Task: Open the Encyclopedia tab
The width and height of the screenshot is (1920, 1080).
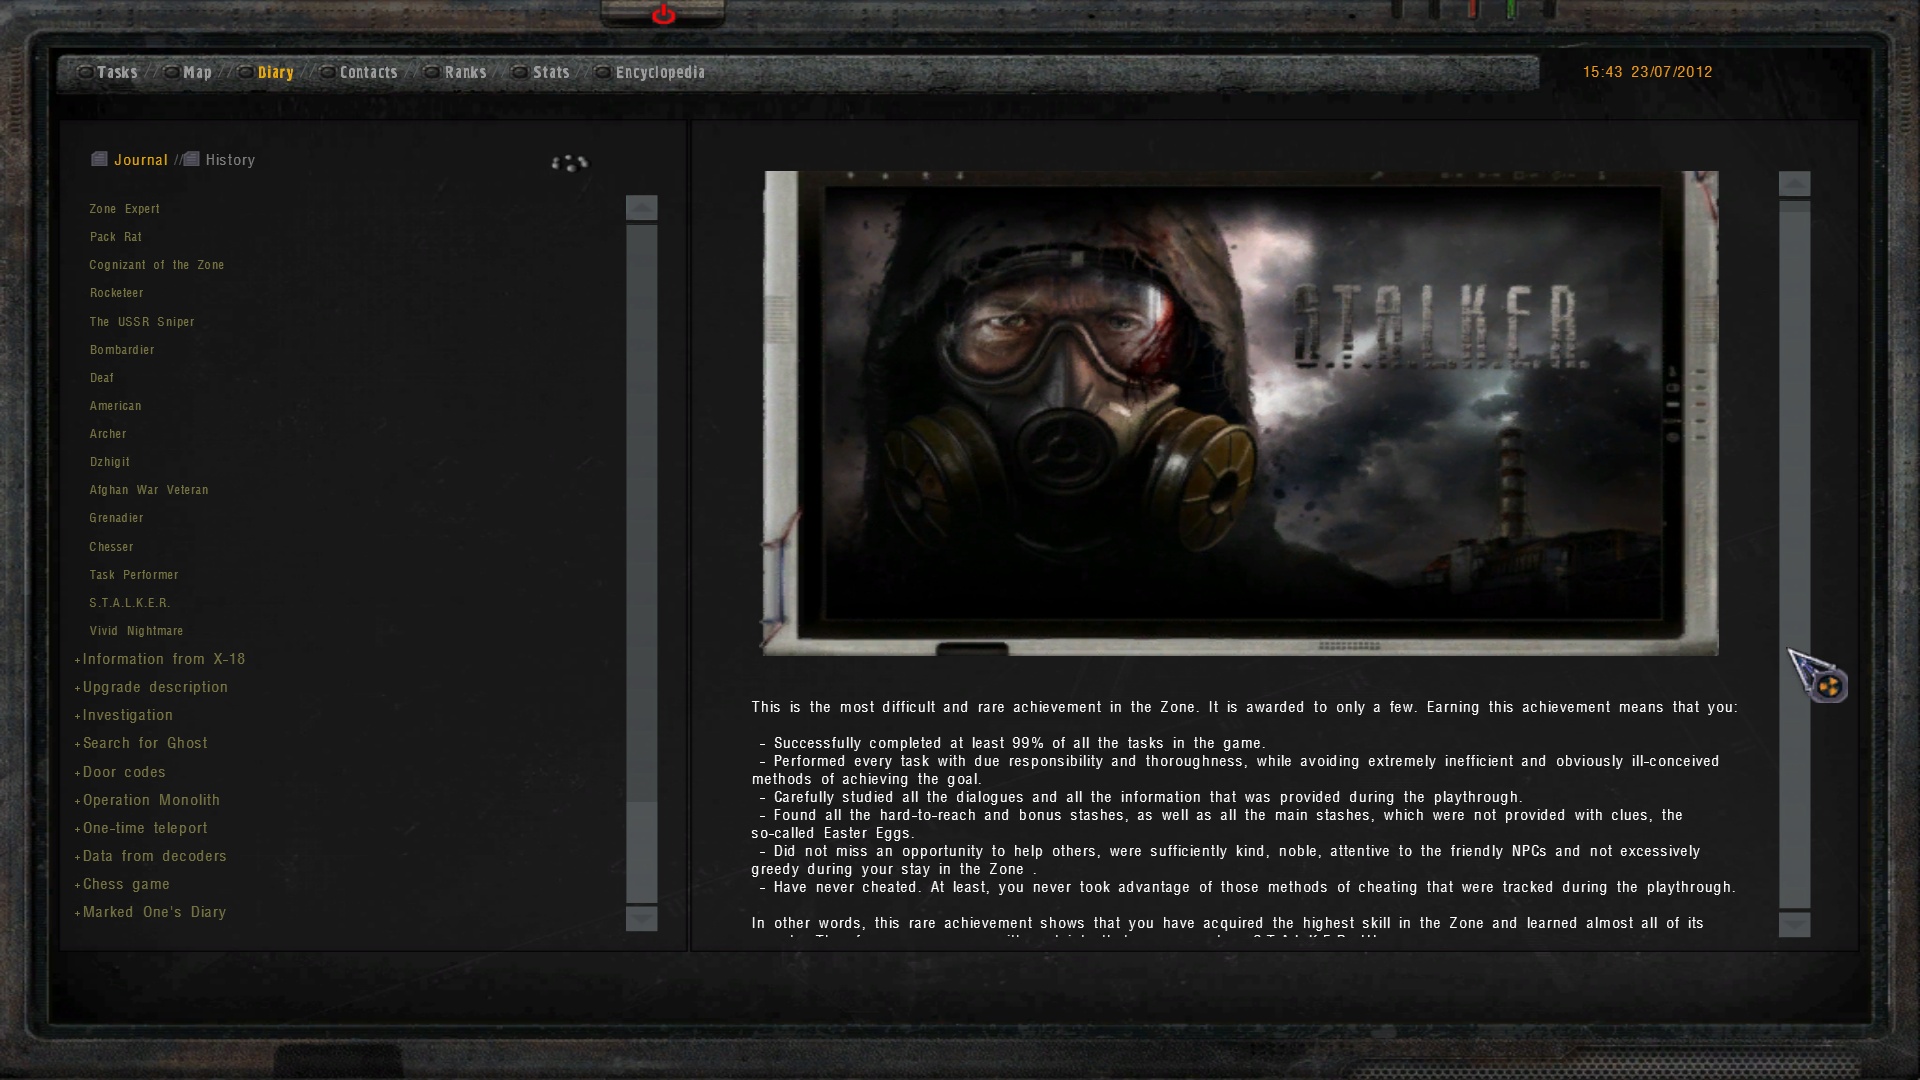Action: [x=660, y=72]
